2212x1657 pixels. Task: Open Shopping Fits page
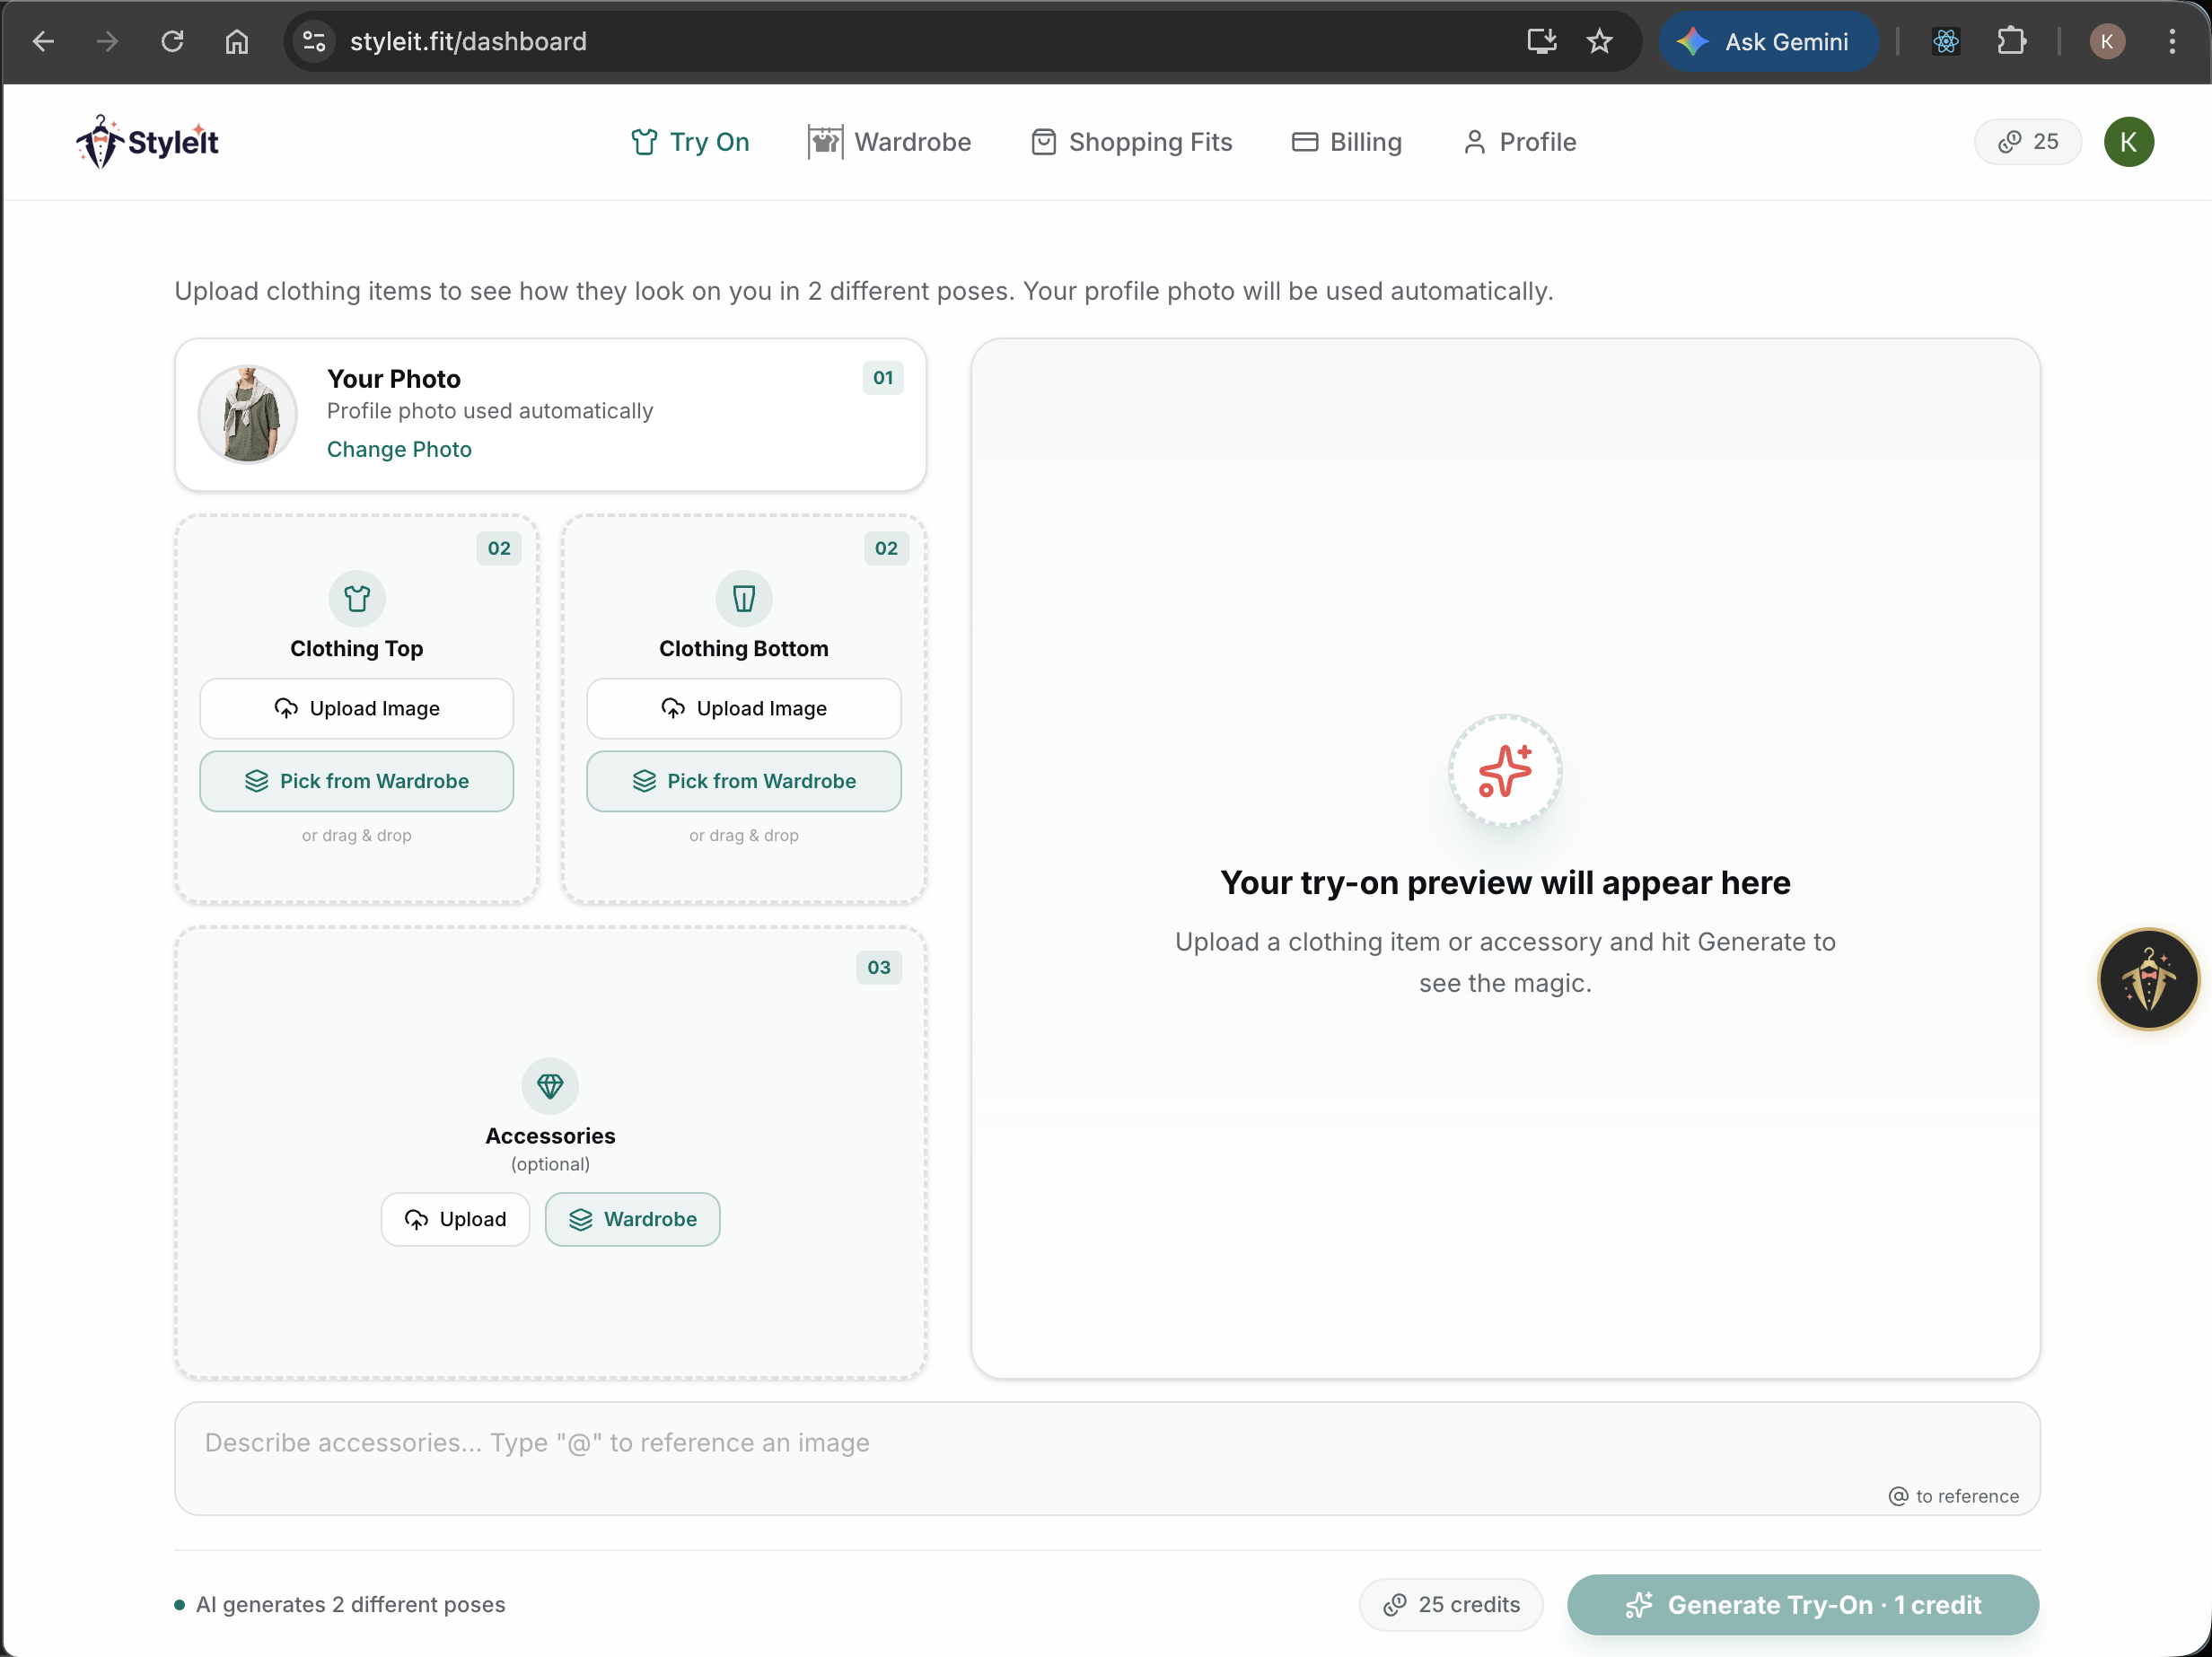tap(1132, 142)
